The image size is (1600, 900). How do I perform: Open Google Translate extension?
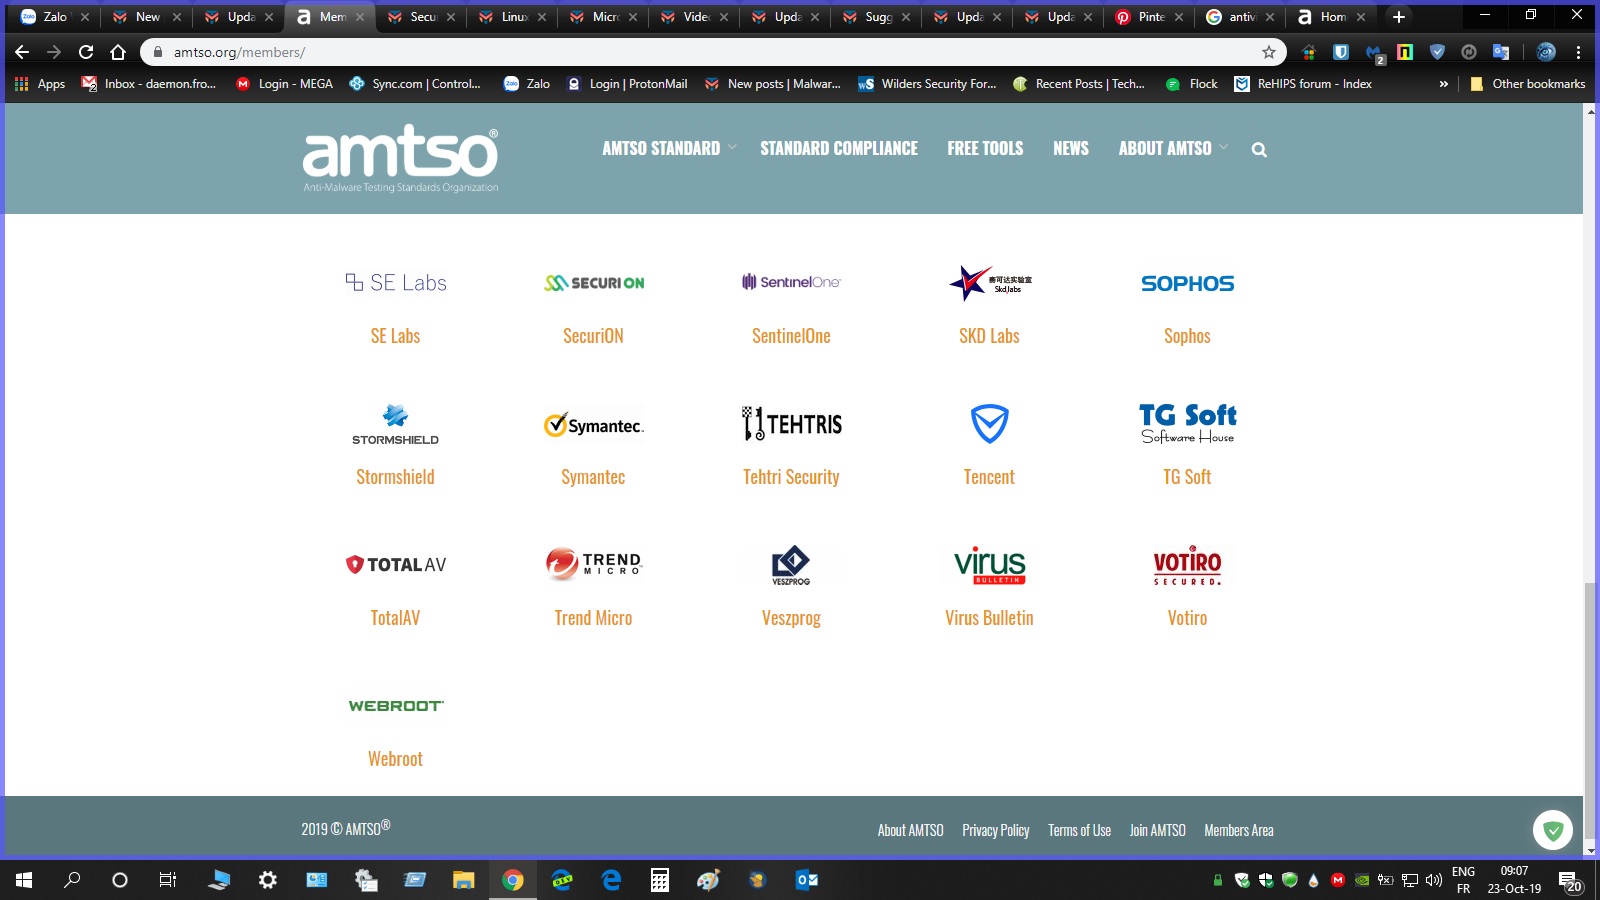point(1501,52)
